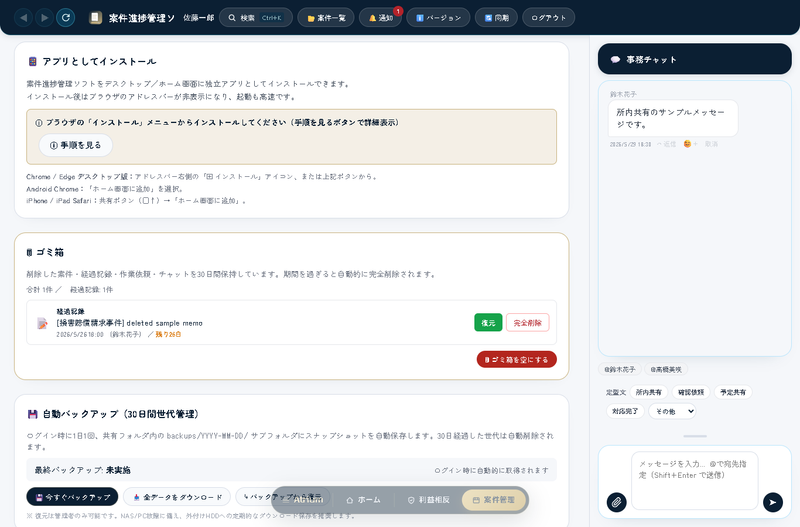Insert the 対応完了 template phrase
Viewport: 800px width, 527px height.
626,411
